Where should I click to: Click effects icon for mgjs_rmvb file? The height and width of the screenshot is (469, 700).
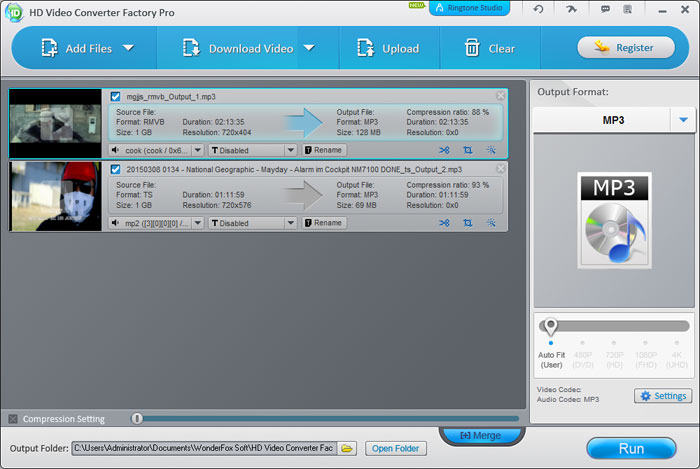[x=491, y=150]
